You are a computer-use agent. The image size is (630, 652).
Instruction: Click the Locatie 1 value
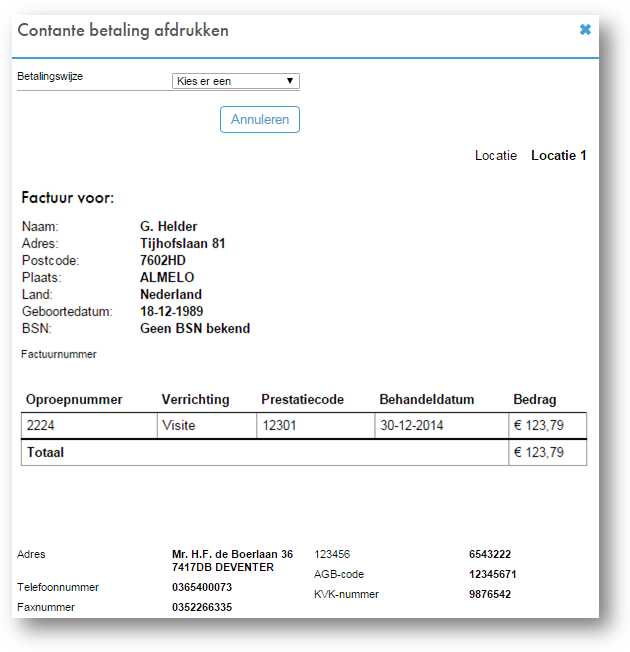558,155
